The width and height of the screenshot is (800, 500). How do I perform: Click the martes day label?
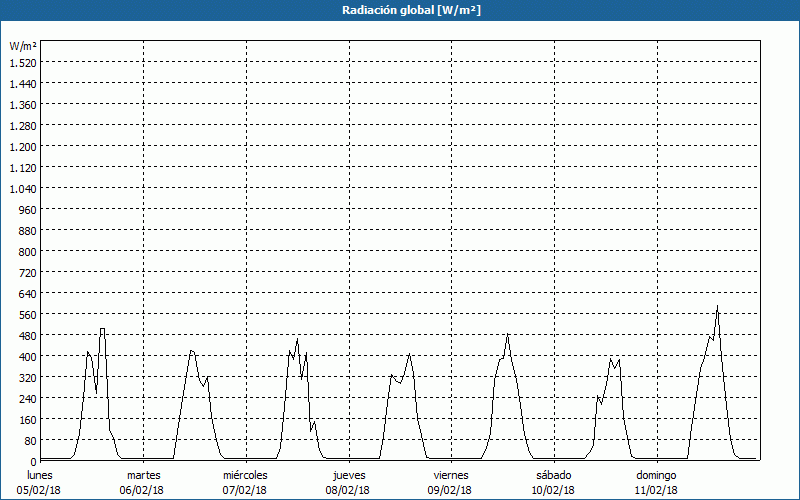pyautogui.click(x=143, y=474)
